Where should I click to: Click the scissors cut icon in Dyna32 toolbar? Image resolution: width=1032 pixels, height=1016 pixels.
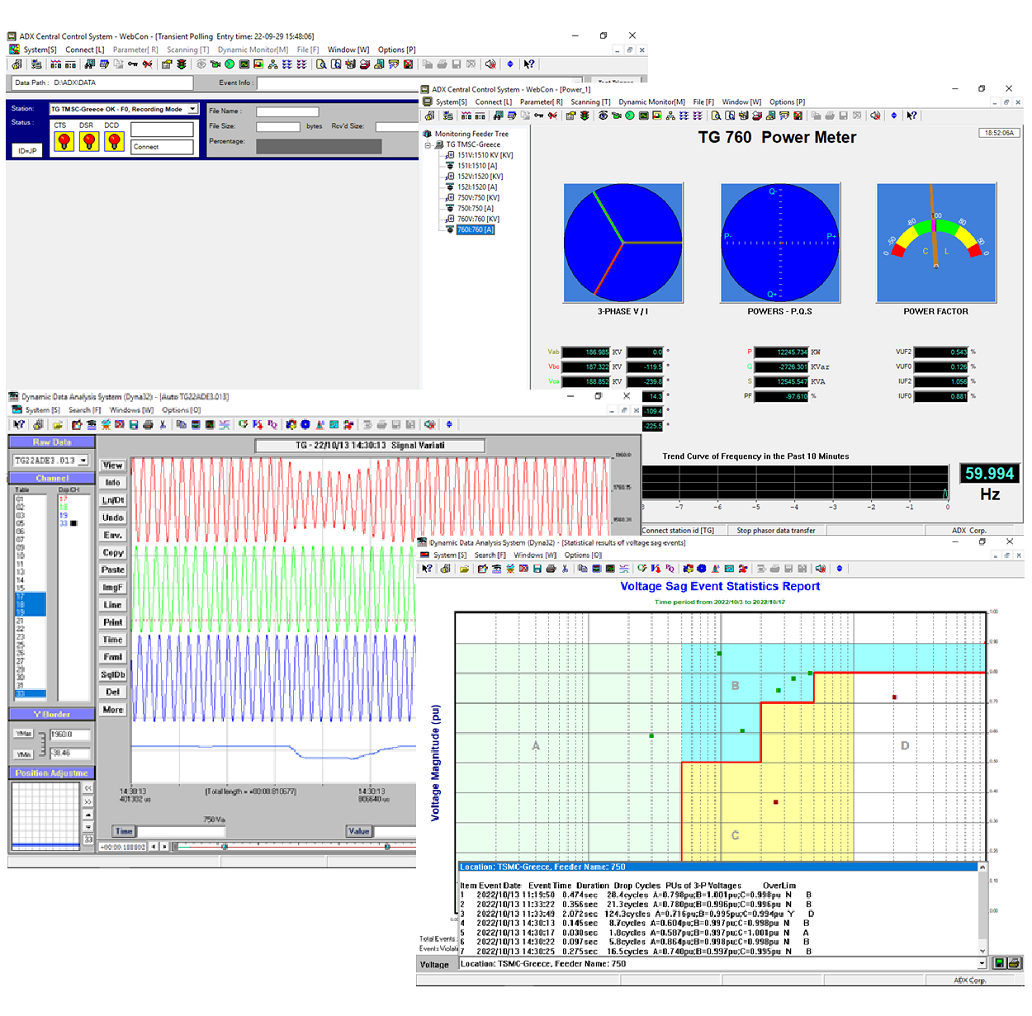coord(162,424)
